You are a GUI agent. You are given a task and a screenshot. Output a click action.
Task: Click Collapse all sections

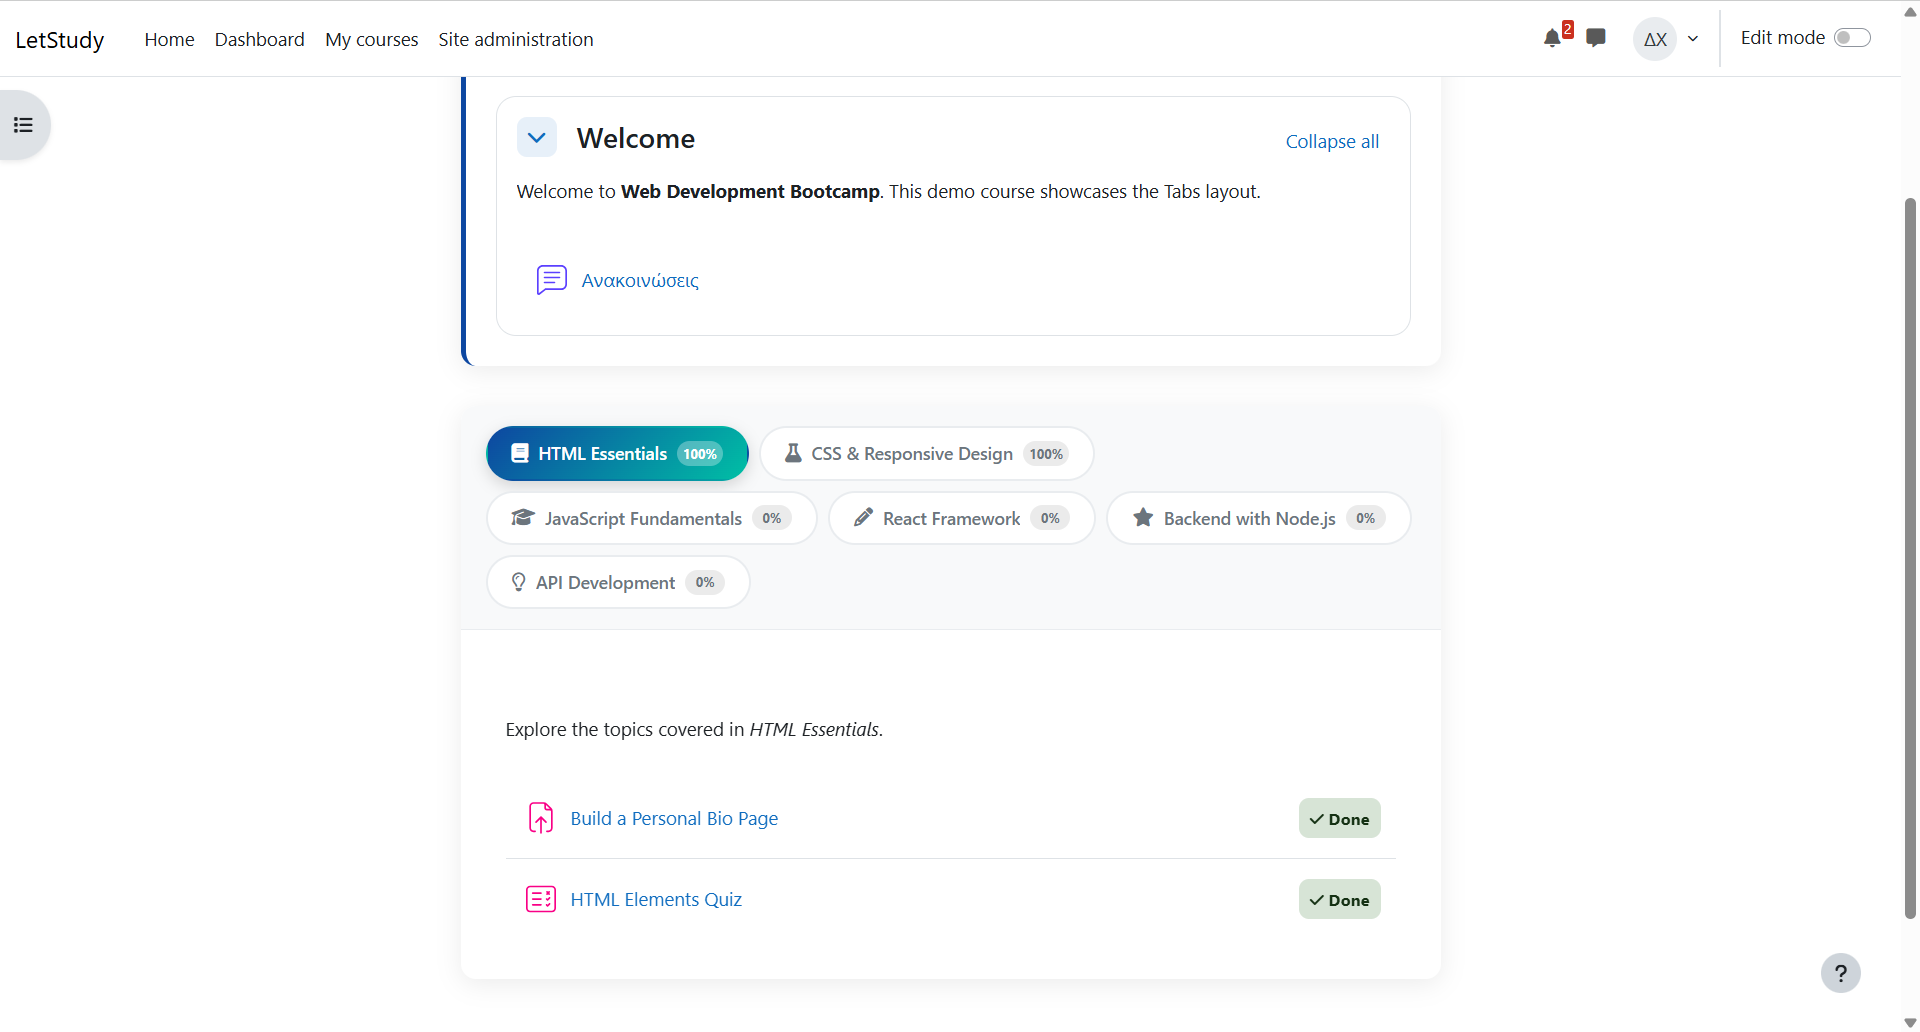(x=1332, y=142)
